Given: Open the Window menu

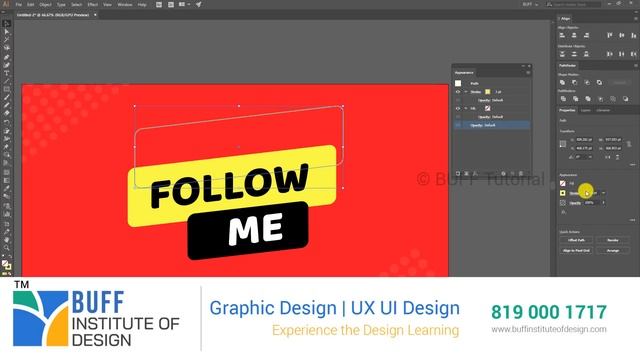Looking at the screenshot, I should 124,4.
